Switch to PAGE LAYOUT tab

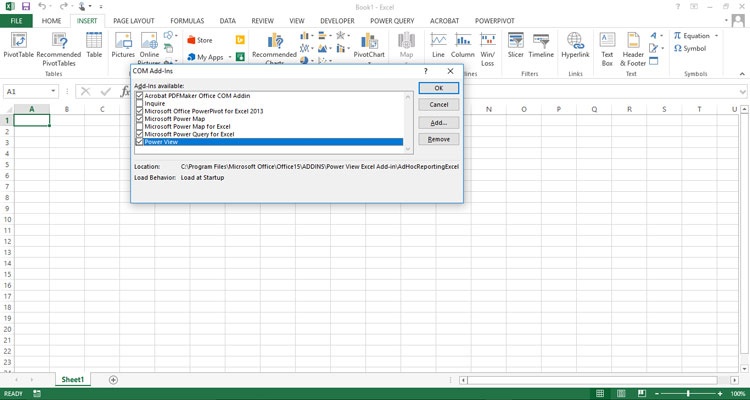pos(134,21)
